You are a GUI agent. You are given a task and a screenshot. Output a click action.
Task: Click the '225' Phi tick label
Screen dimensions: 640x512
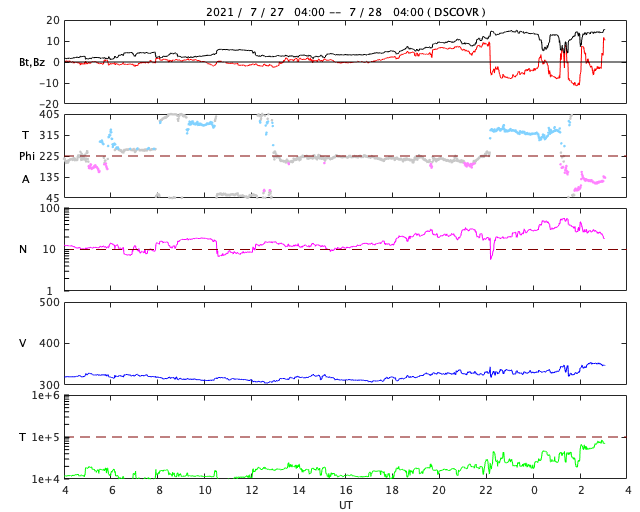[x=49, y=156]
